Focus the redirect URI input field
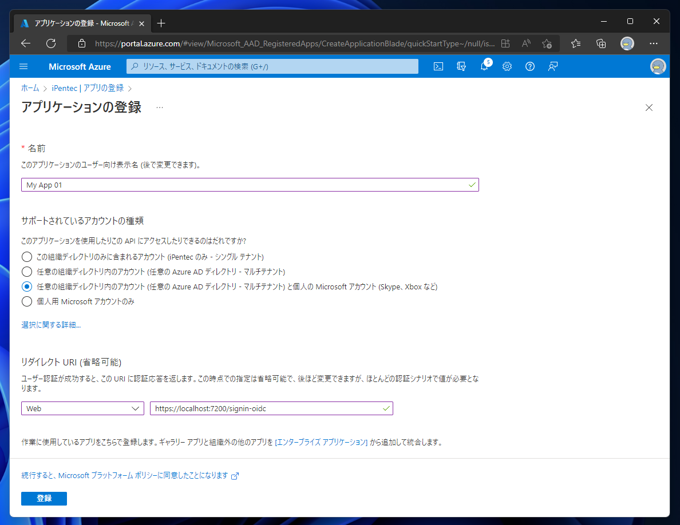The height and width of the screenshot is (525, 680). [271, 408]
